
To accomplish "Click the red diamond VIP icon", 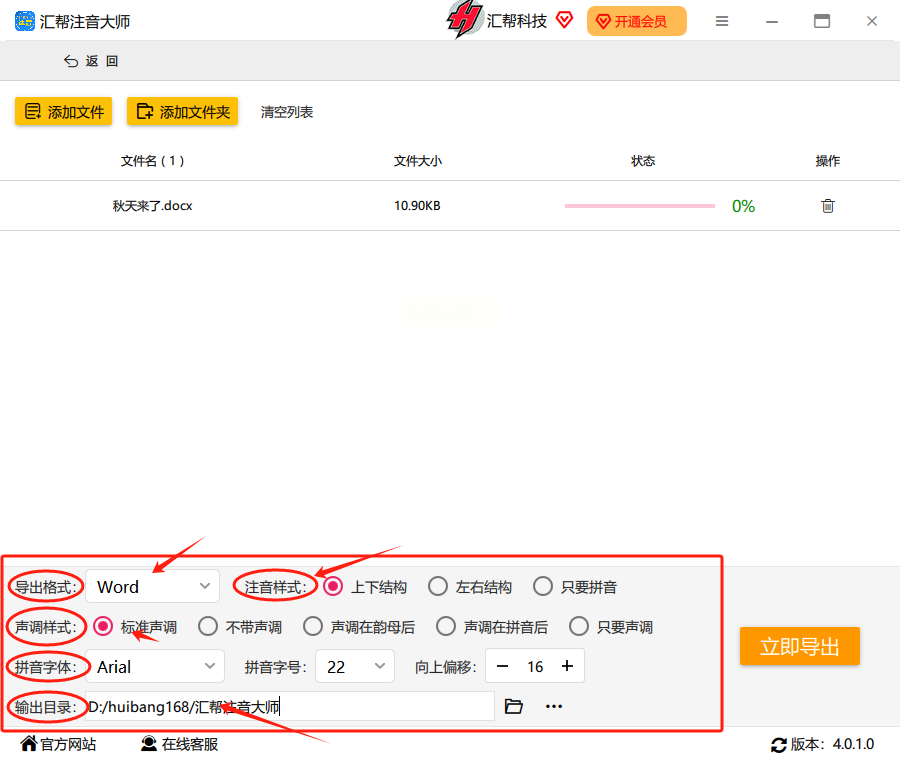I will pos(565,20).
